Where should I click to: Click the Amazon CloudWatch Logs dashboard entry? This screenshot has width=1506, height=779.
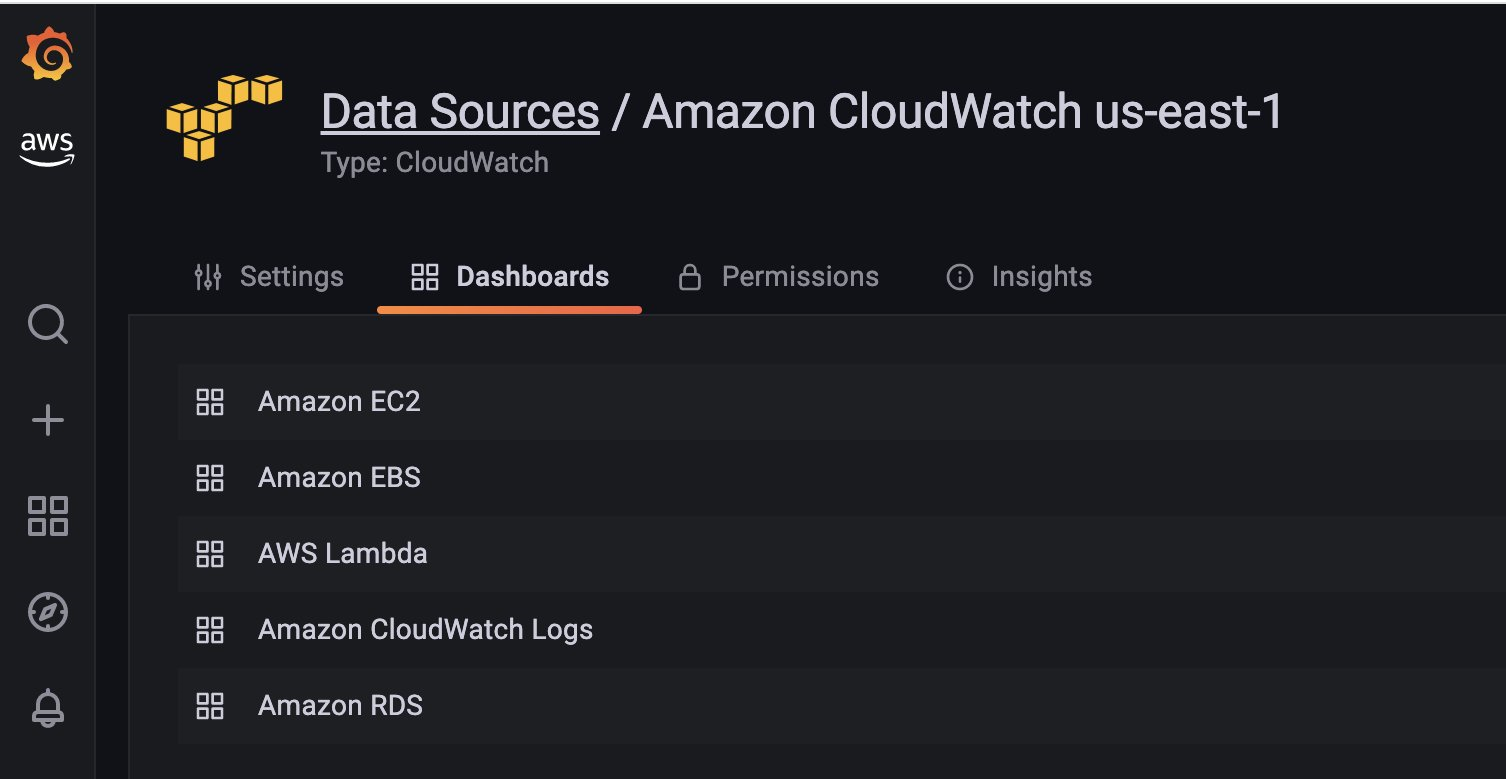tap(425, 630)
